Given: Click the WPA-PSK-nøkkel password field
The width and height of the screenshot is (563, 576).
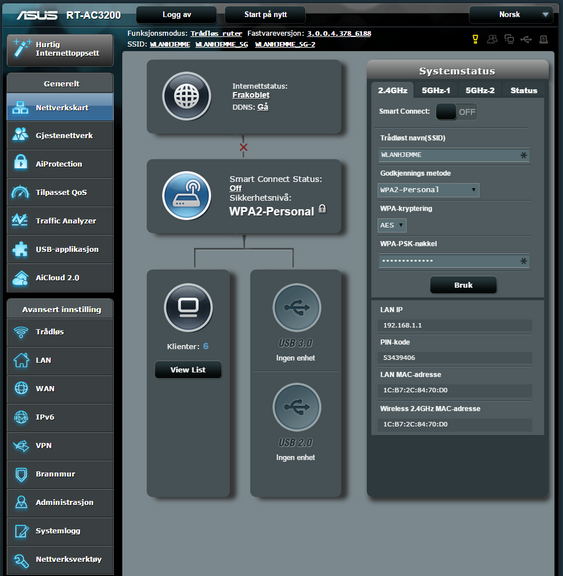Looking at the screenshot, I should 454,261.
